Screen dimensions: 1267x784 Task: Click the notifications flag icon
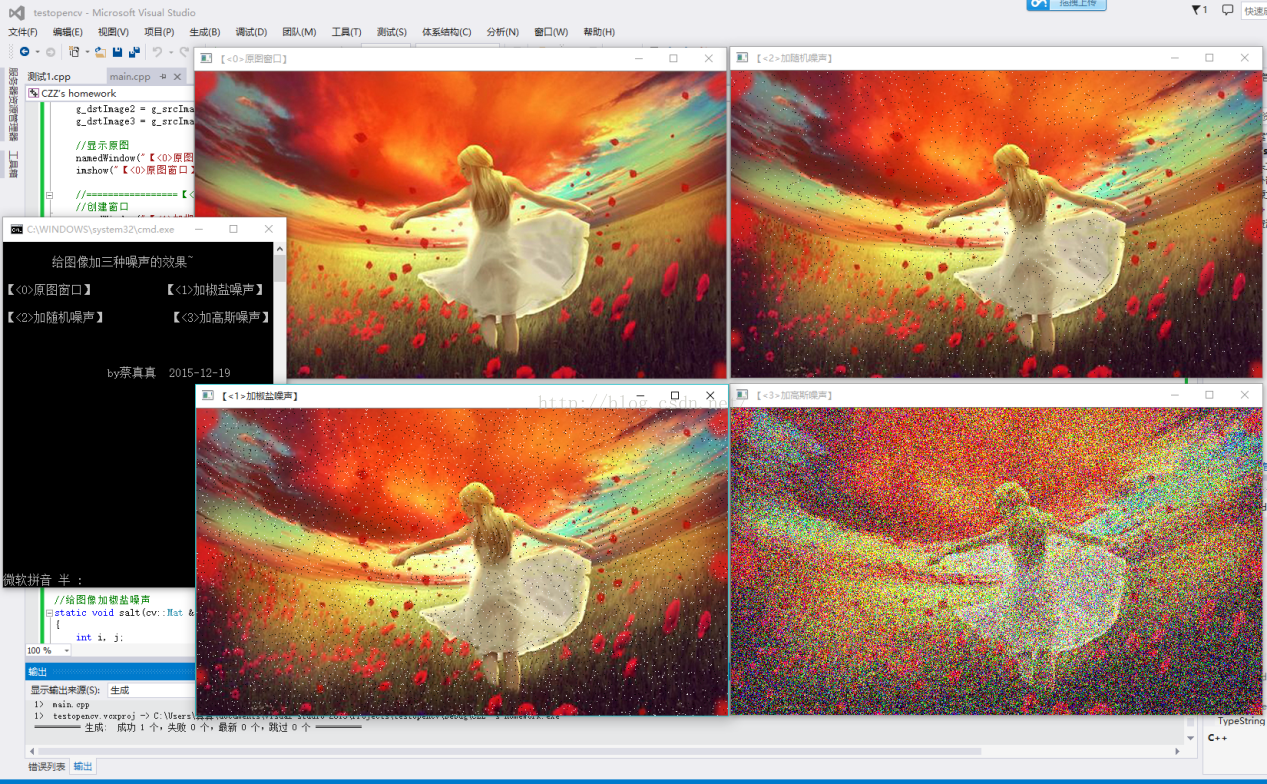1199,10
